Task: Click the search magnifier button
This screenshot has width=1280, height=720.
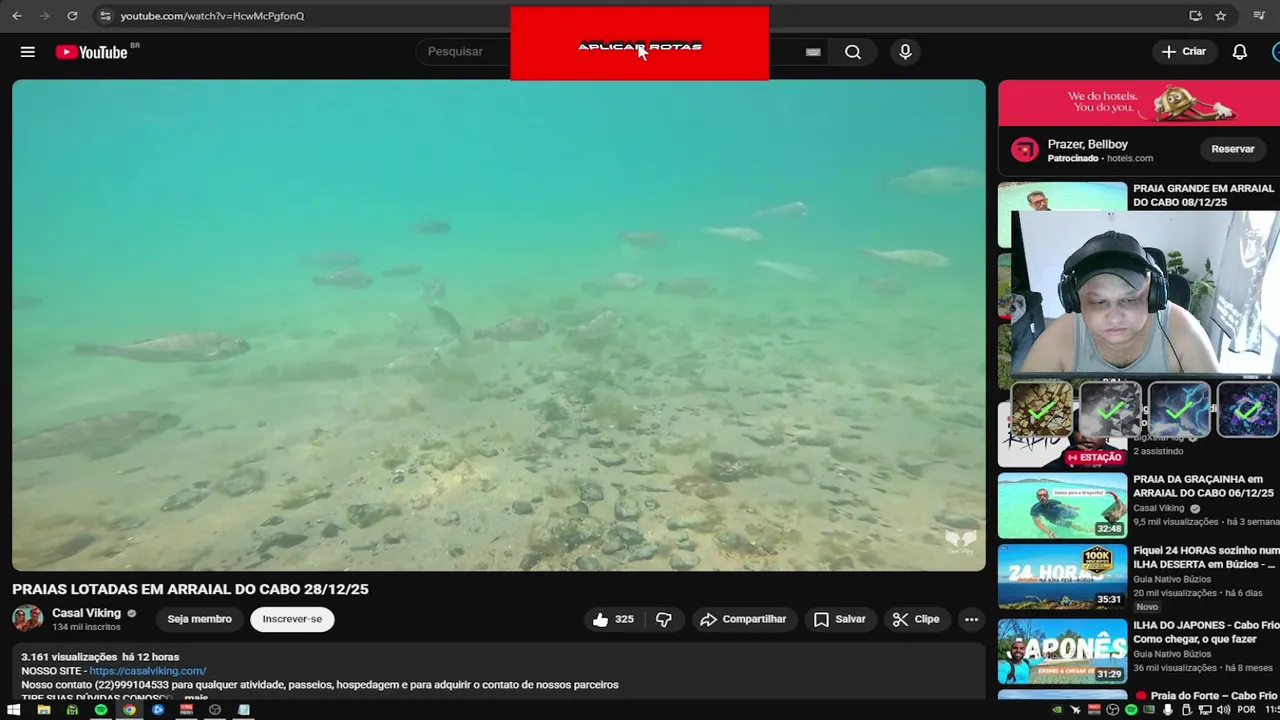Action: [x=853, y=52]
